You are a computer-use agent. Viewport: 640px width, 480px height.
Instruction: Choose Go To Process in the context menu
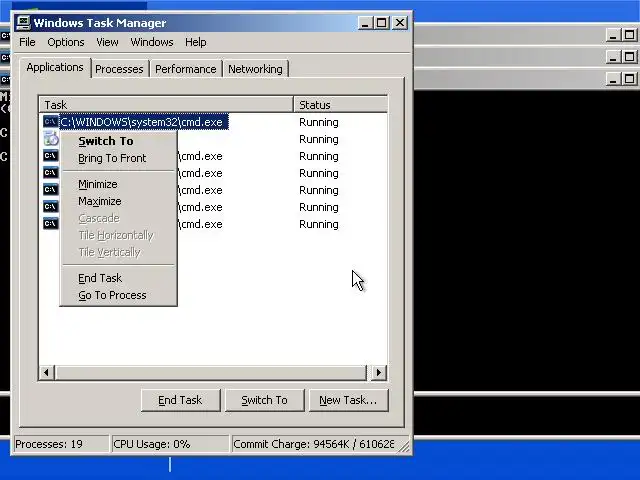(118, 296)
